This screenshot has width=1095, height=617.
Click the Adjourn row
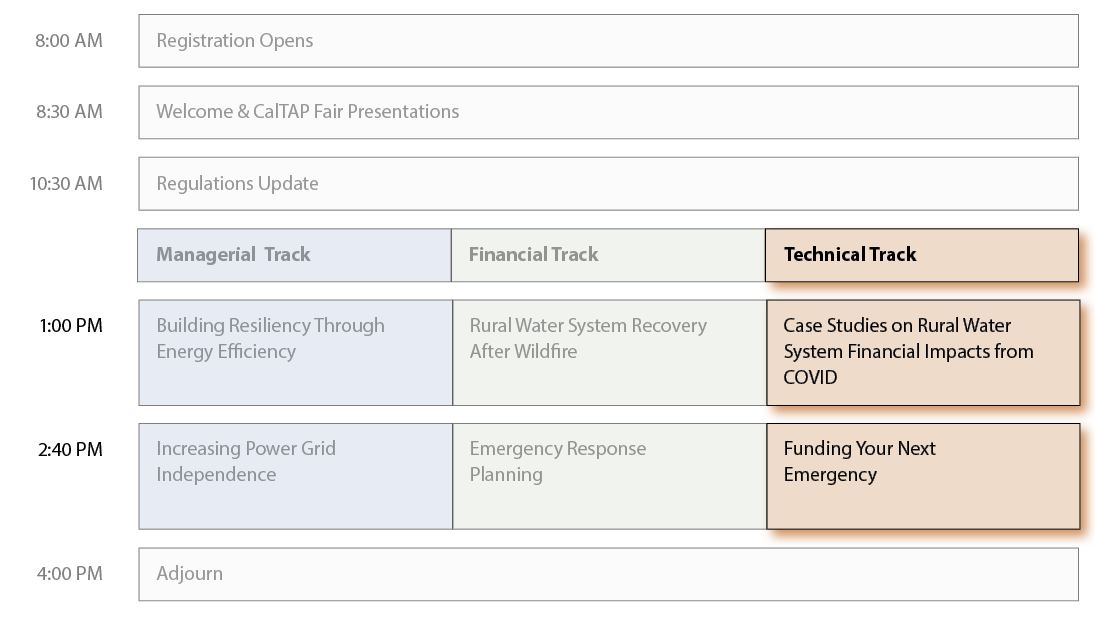click(x=608, y=574)
